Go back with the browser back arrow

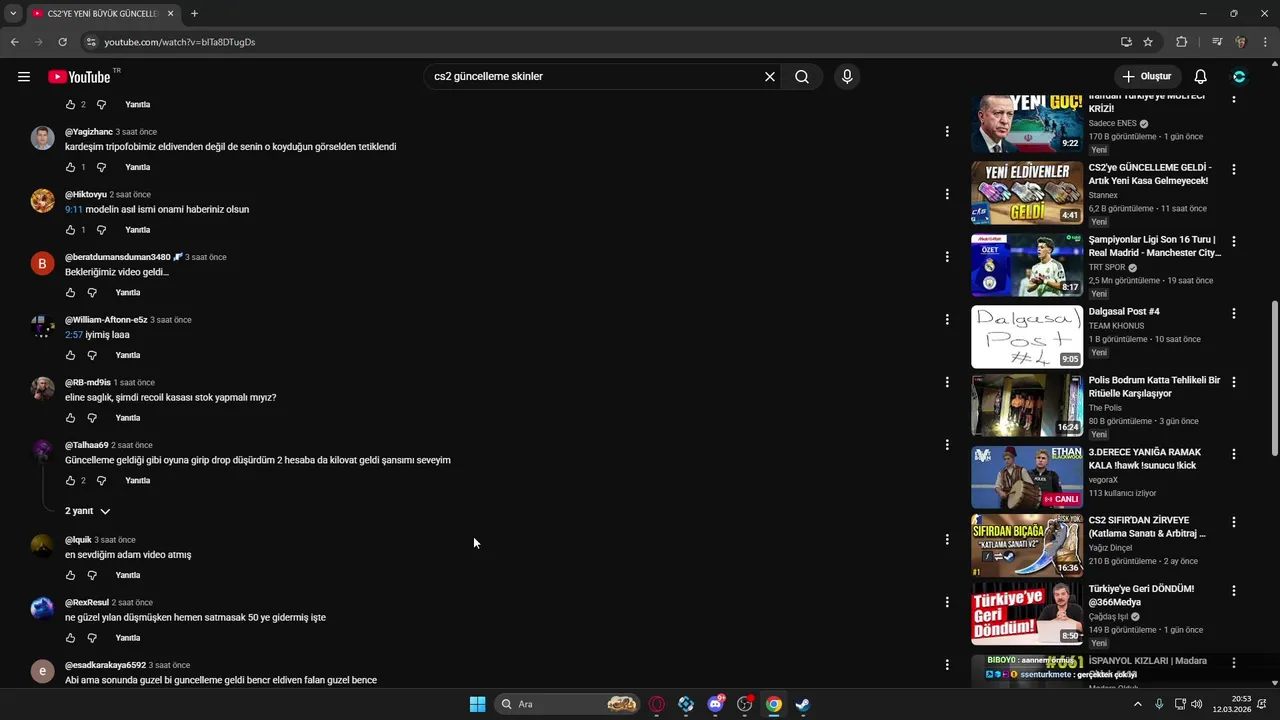[x=14, y=42]
